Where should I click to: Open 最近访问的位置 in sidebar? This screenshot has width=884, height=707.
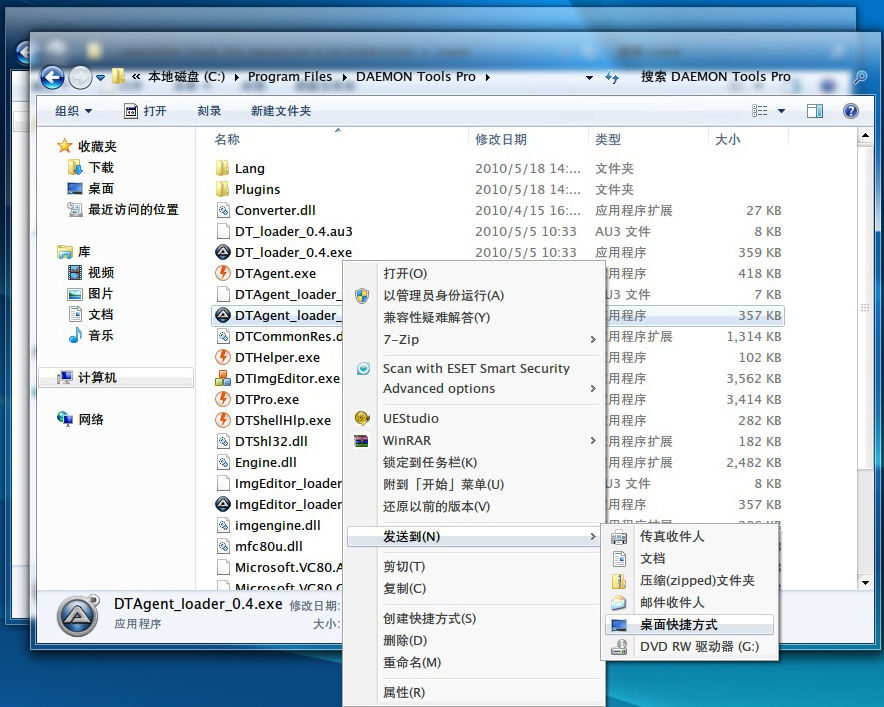[x=123, y=210]
